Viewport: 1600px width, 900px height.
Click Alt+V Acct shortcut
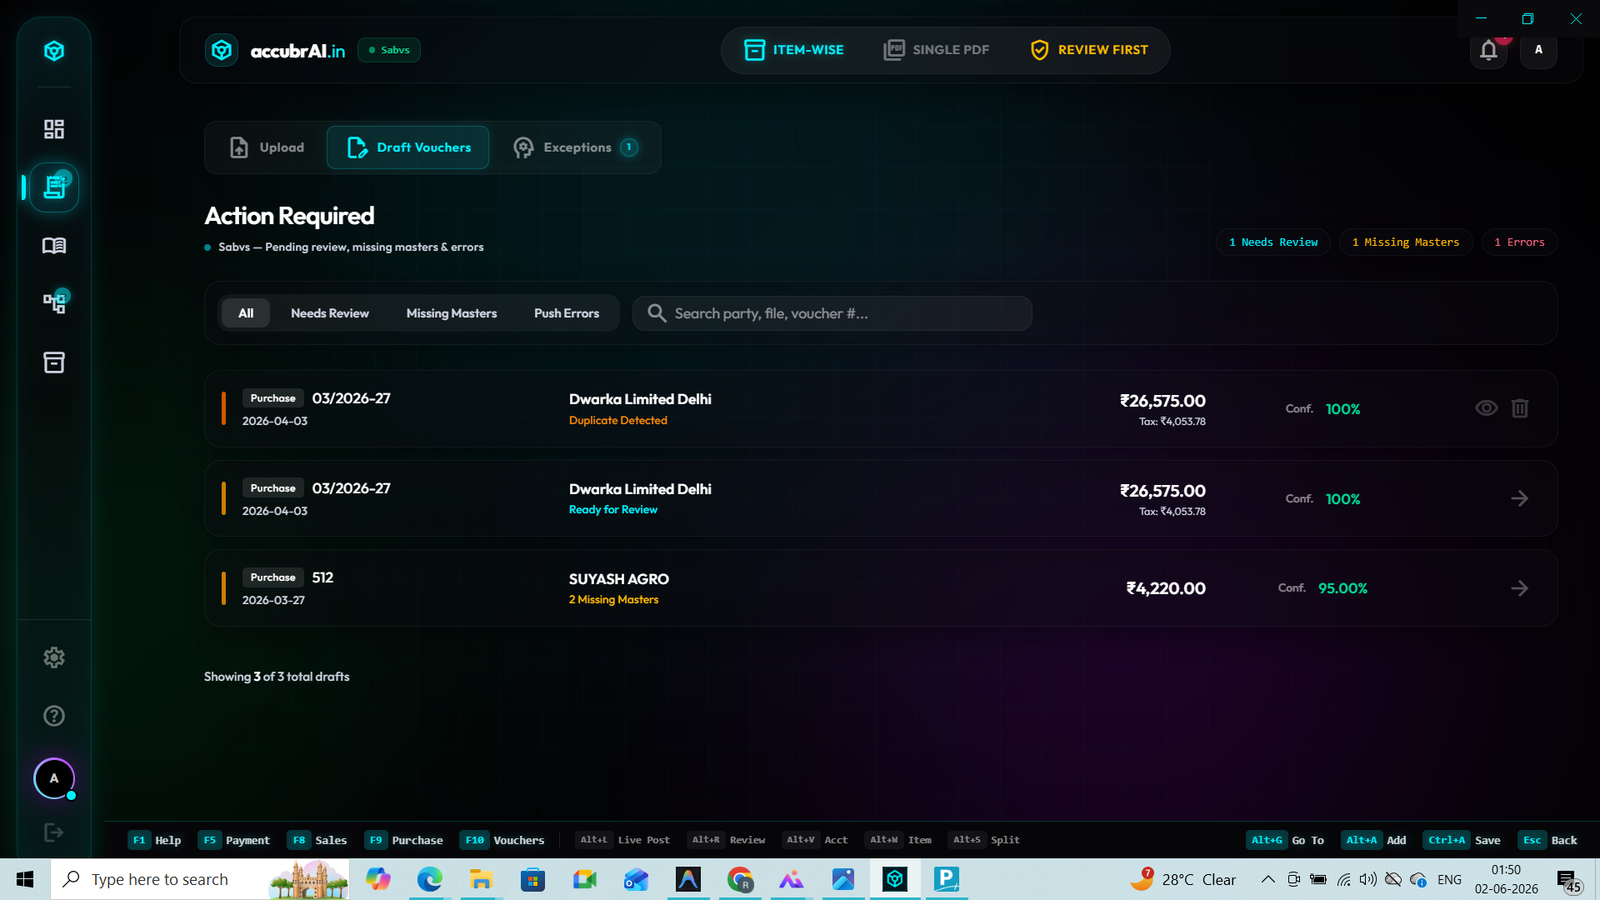tap(815, 840)
